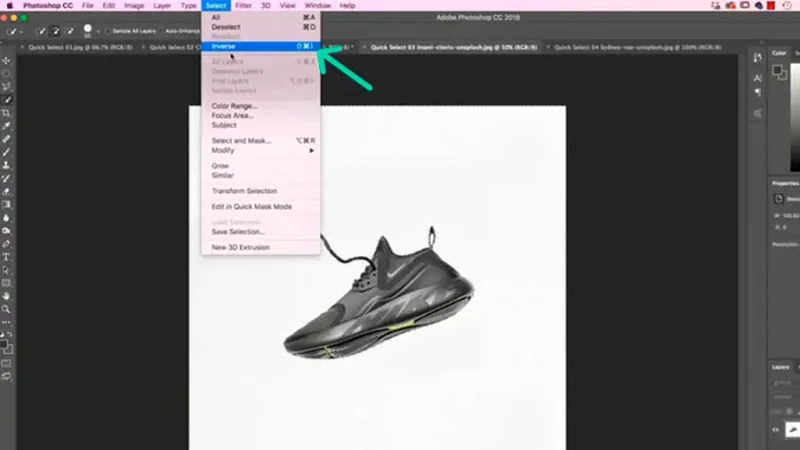800x450 pixels.
Task: Choose Subject from Select menu
Action: click(261, 125)
